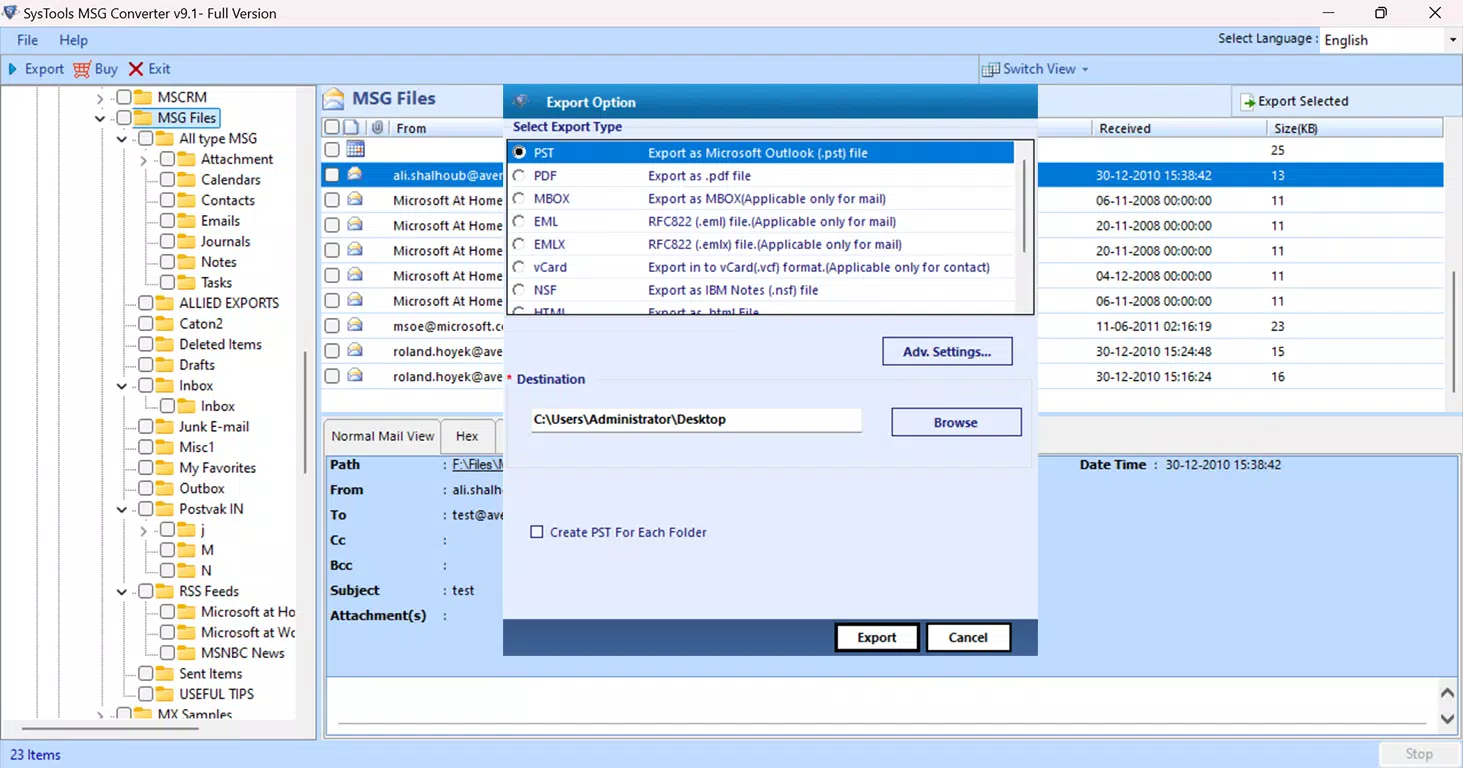Click the USEFUL TIPS folder icon
The image size is (1463, 768).
[165, 694]
